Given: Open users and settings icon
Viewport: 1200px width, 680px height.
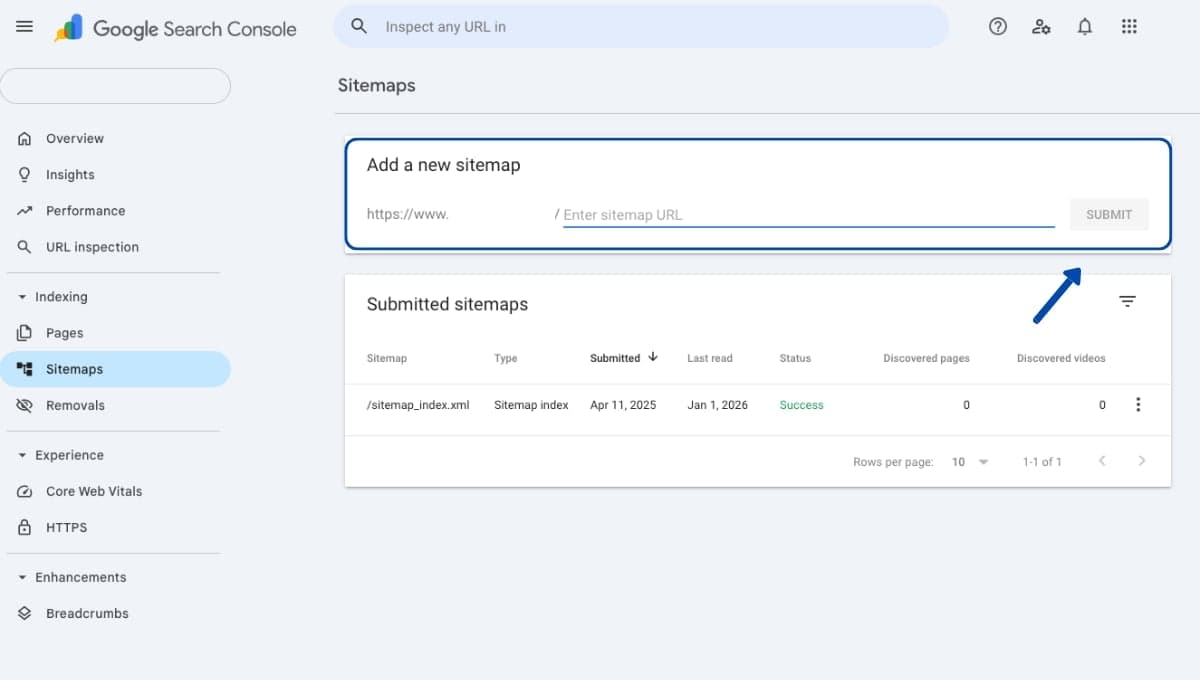Looking at the screenshot, I should coord(1041,27).
